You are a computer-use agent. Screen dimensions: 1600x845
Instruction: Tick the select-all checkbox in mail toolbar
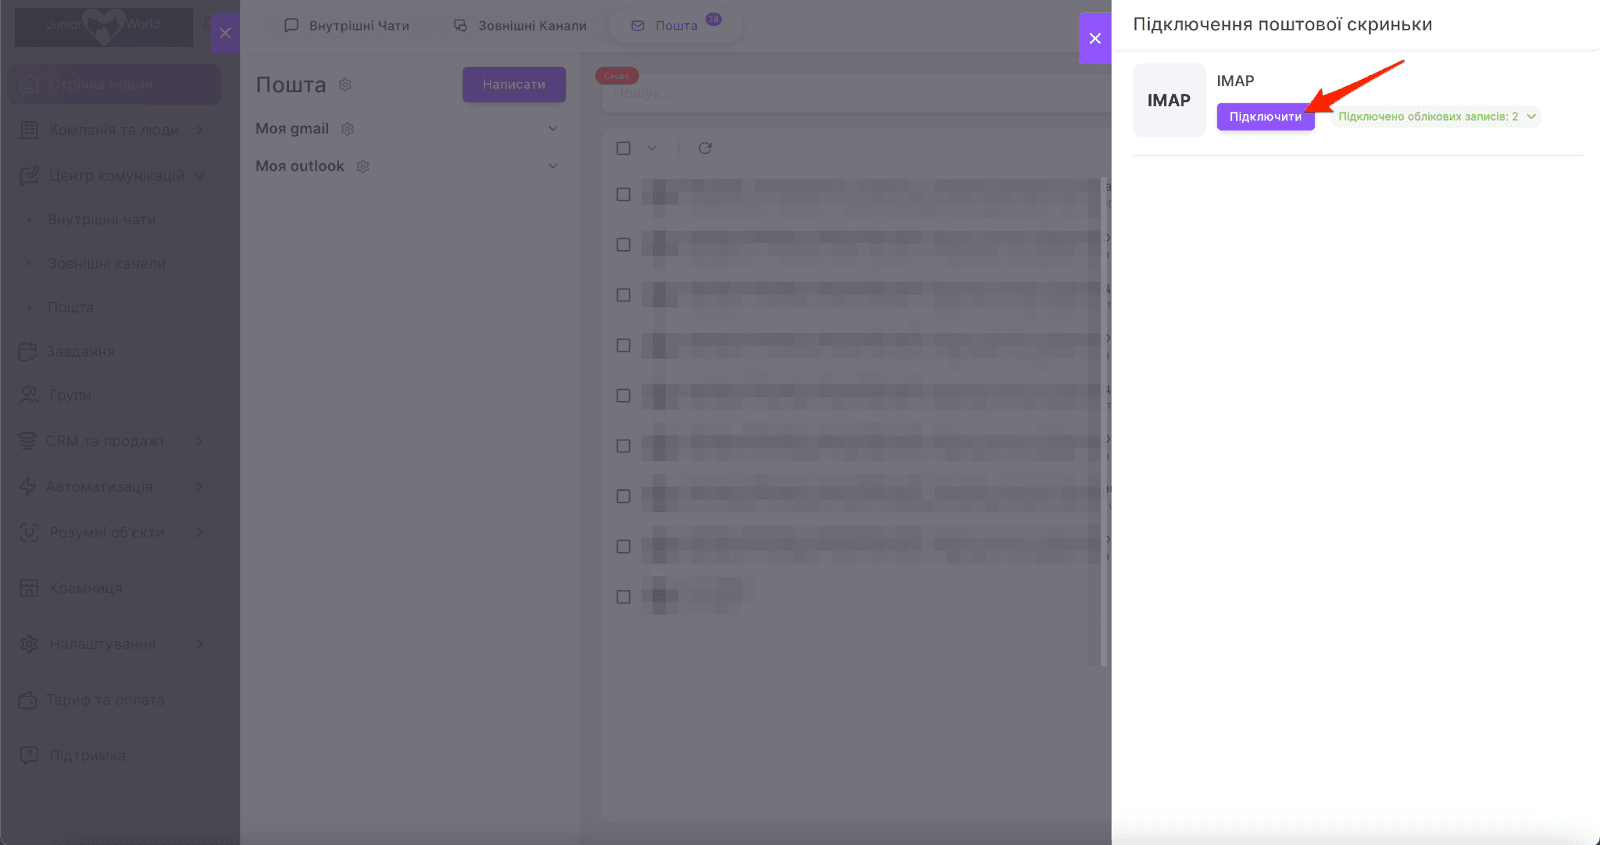[624, 148]
